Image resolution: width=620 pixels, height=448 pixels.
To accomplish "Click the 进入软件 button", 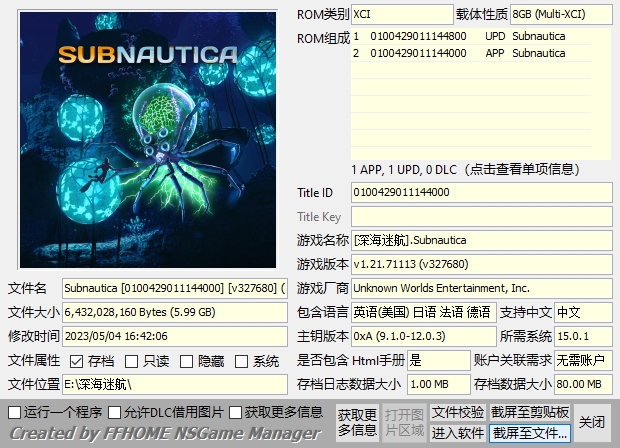I will coord(458,432).
